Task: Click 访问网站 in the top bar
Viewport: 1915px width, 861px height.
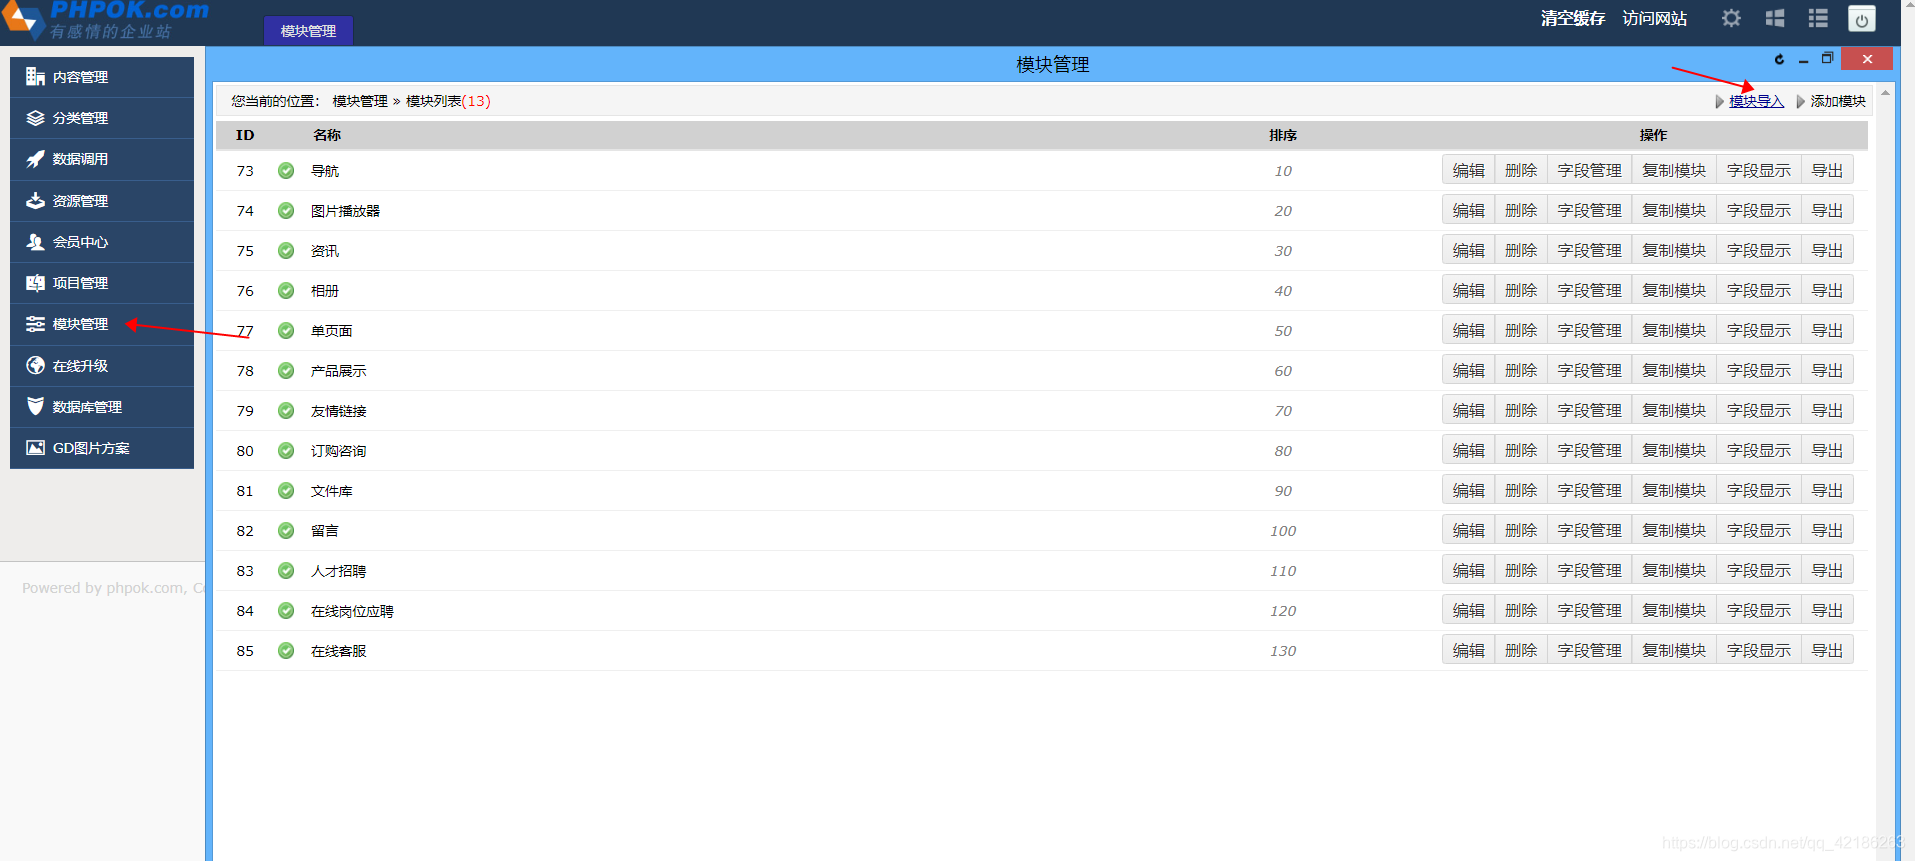Action: pyautogui.click(x=1654, y=18)
